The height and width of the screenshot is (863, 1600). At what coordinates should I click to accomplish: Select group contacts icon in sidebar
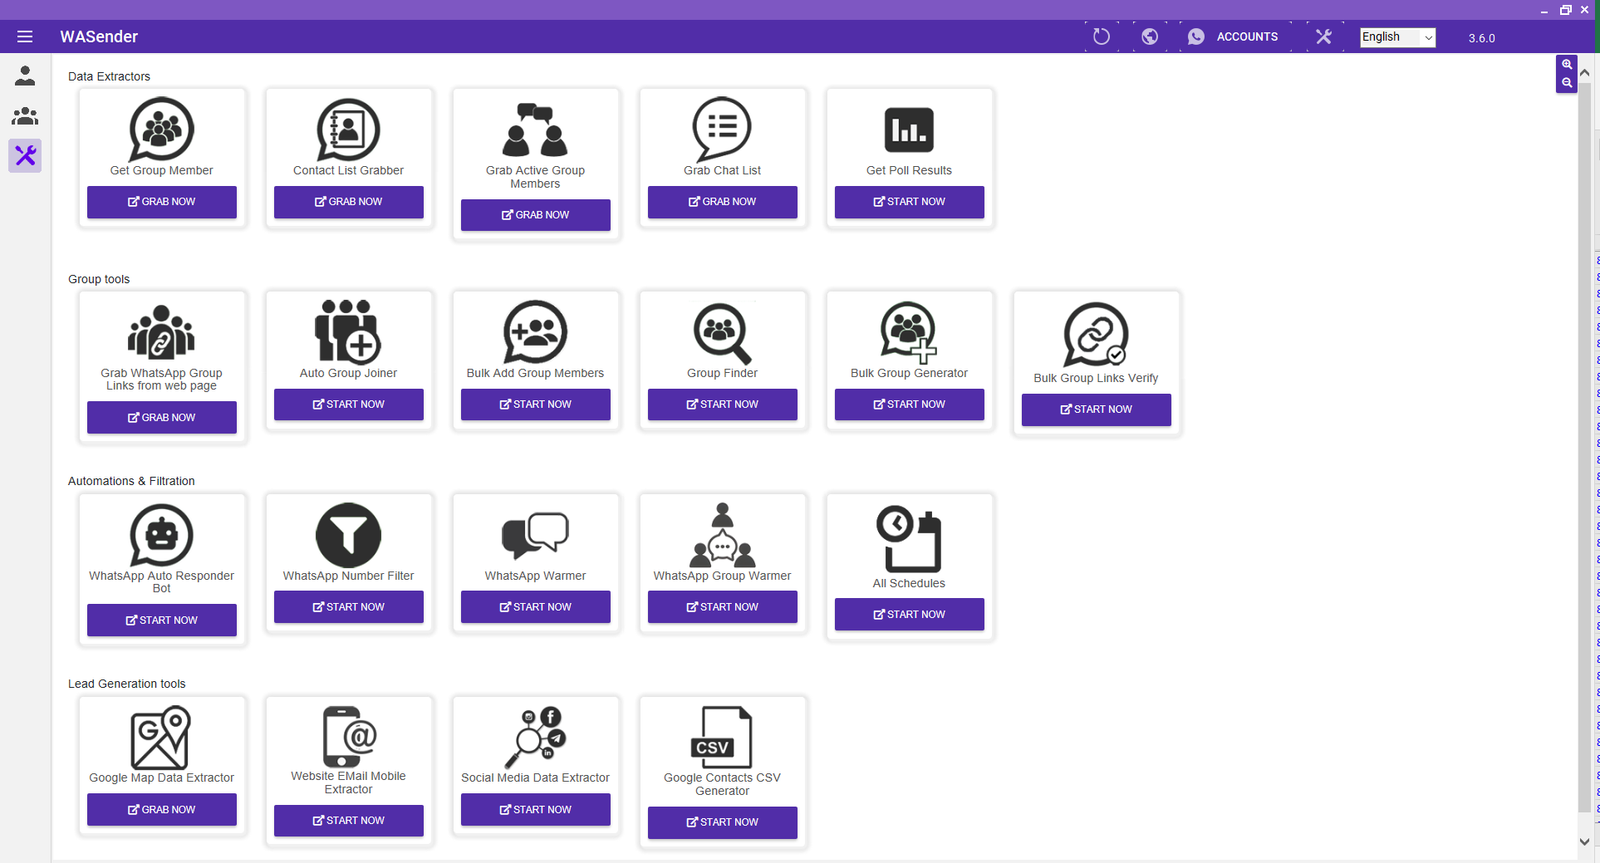click(25, 116)
